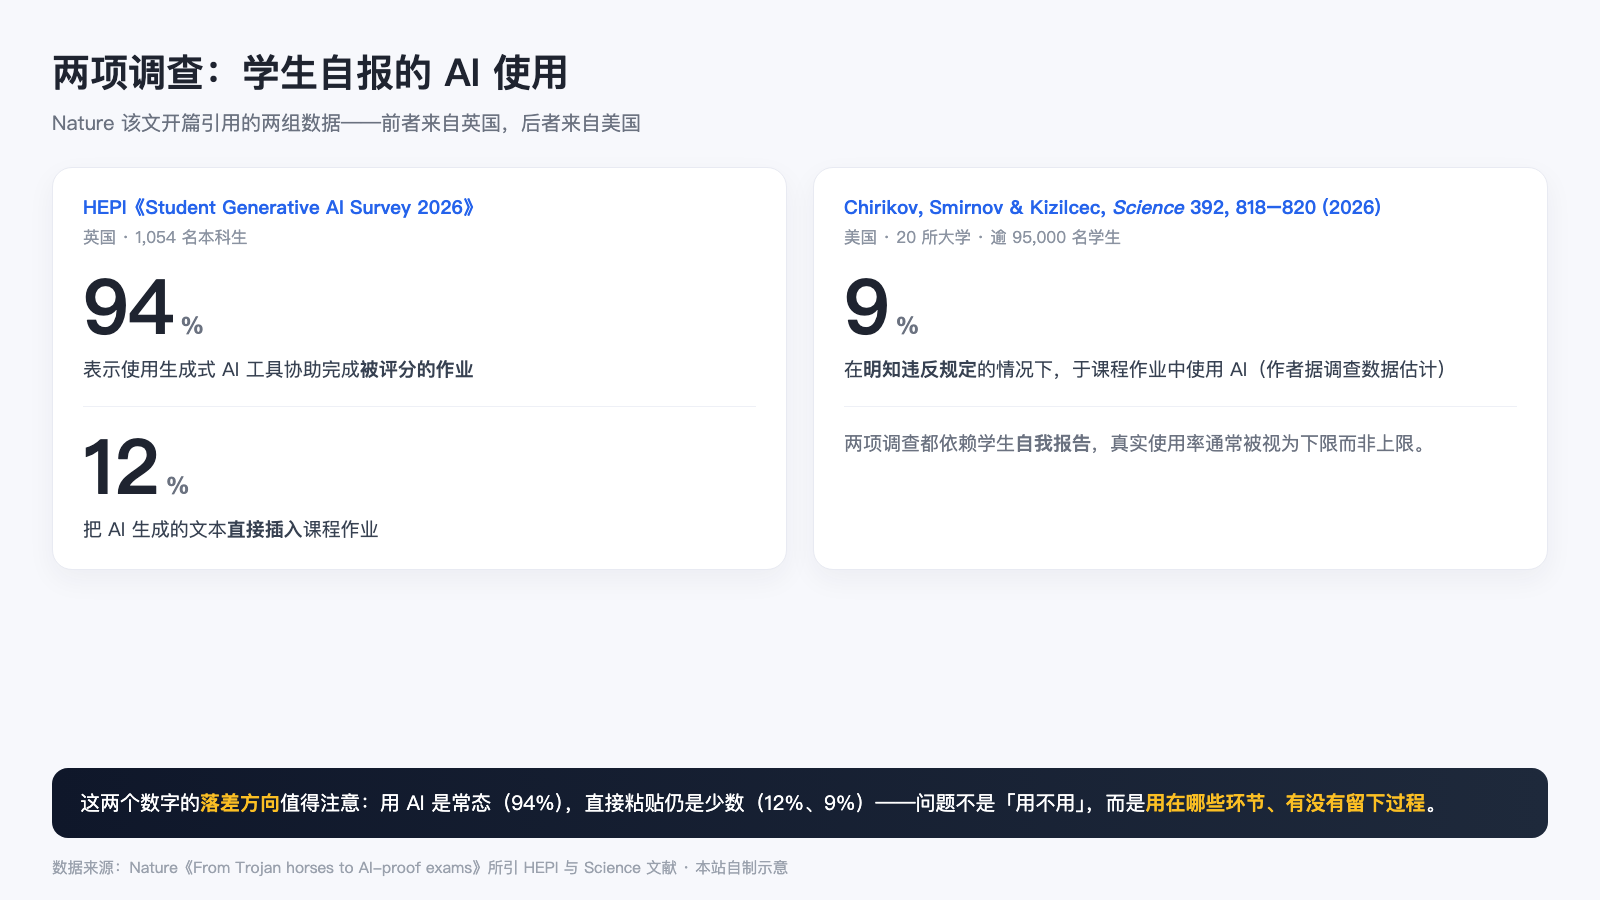Open the HEPI Student Generative AI Survey 2026 link
The width and height of the screenshot is (1600, 900).
[279, 207]
